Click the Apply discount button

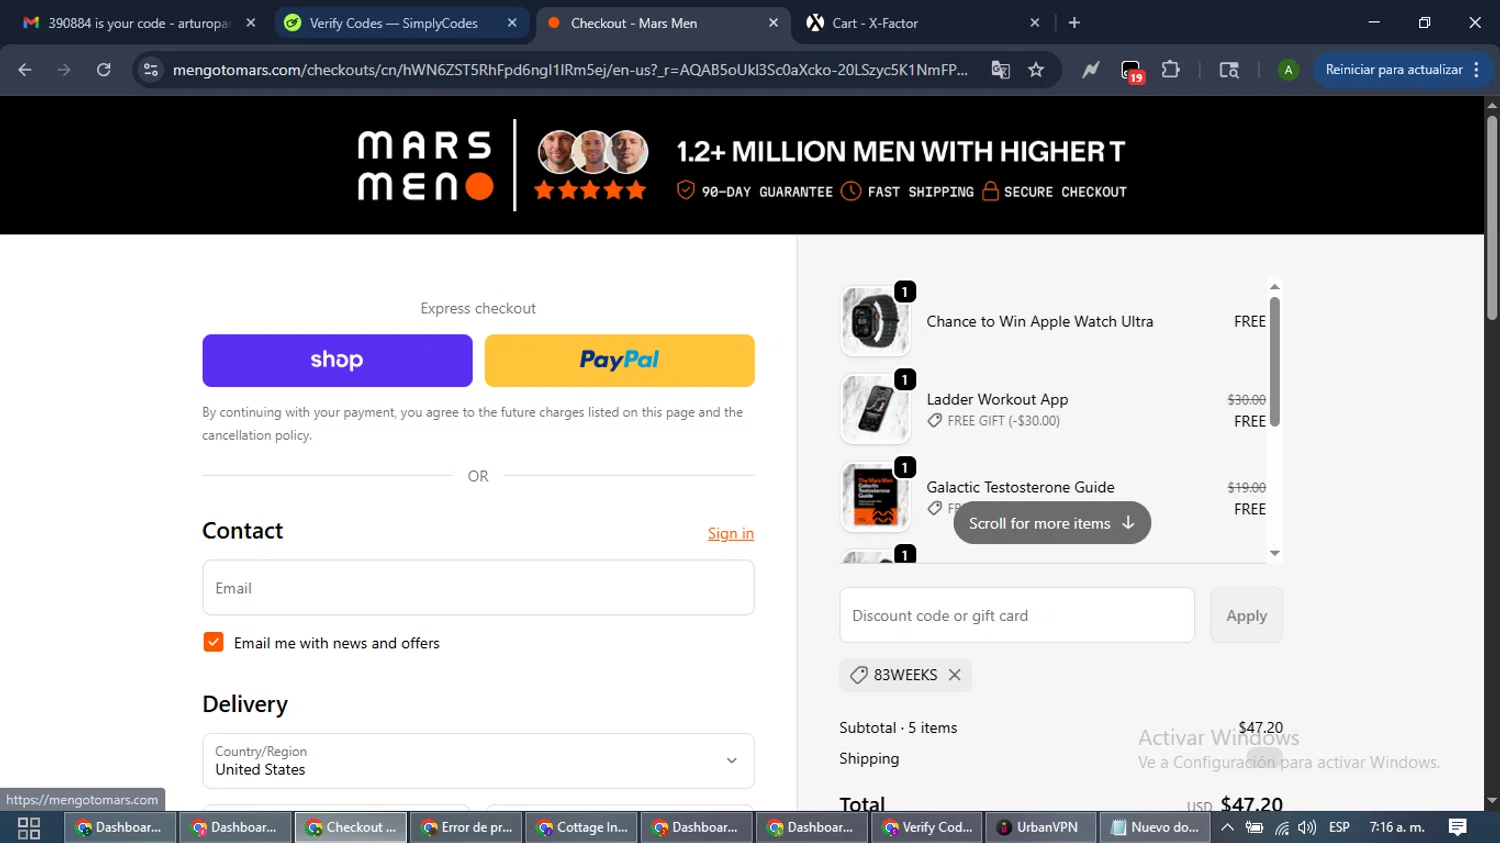1246,616
